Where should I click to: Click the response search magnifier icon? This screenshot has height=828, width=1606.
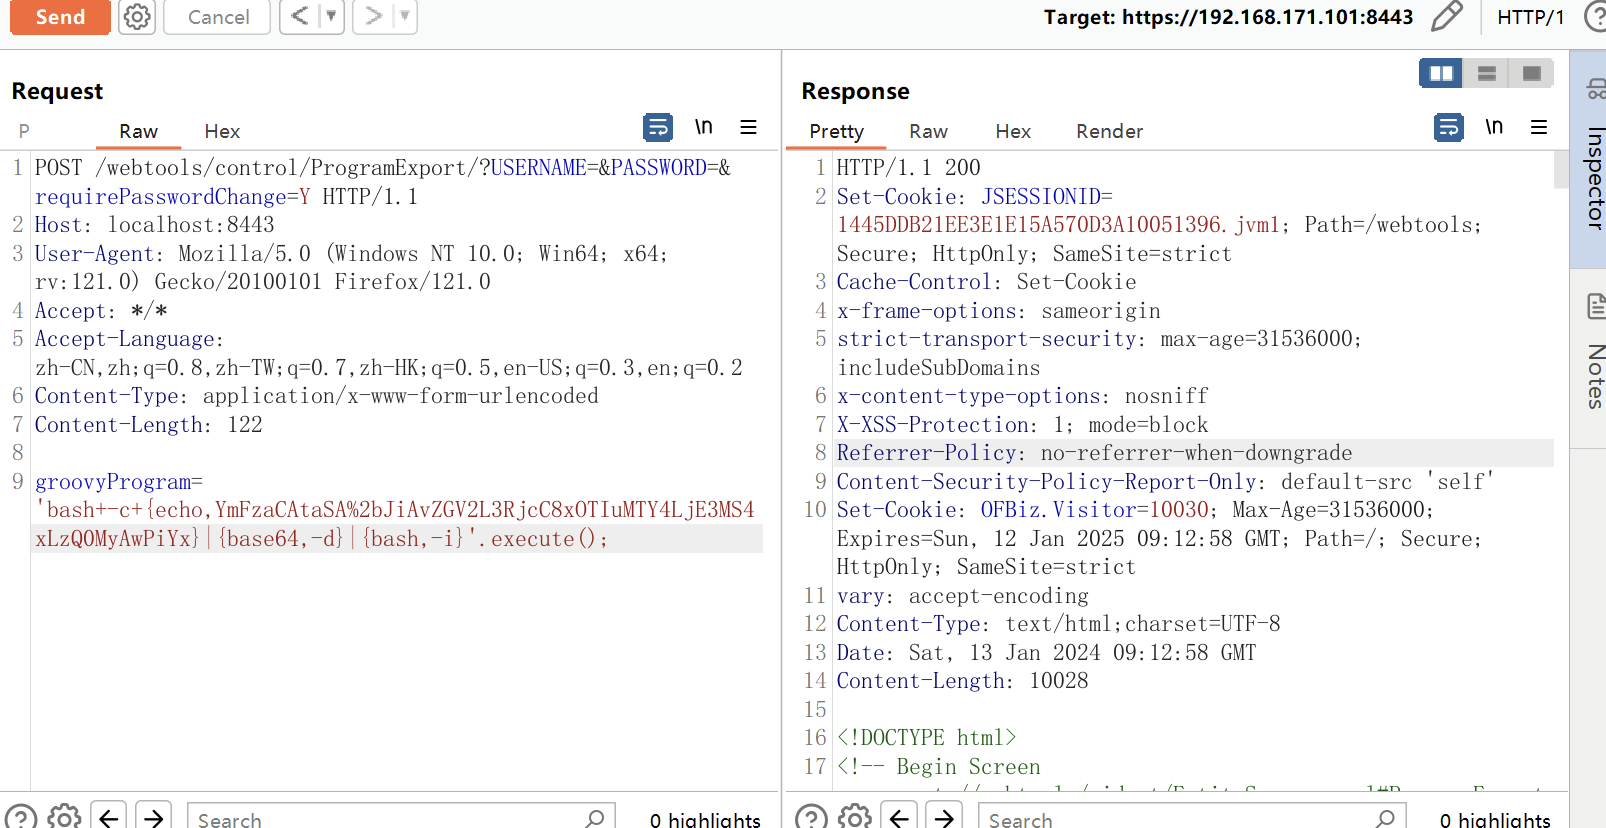coord(1385,818)
